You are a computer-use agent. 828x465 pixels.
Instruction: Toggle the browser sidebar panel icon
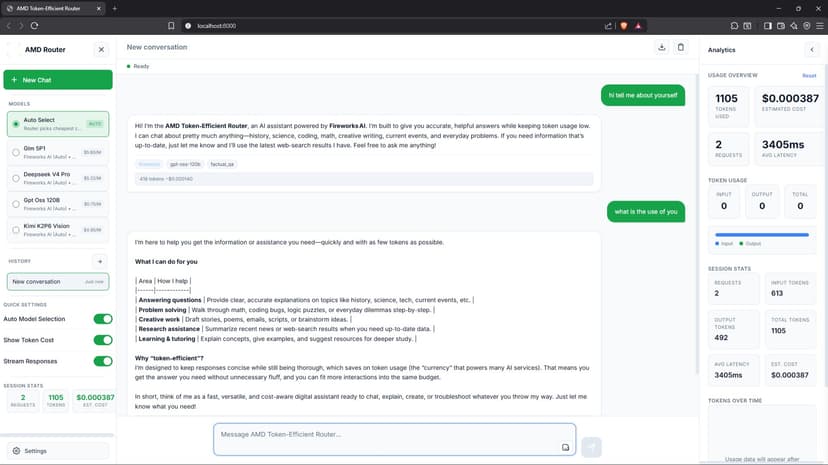pyautogui.click(x=767, y=25)
